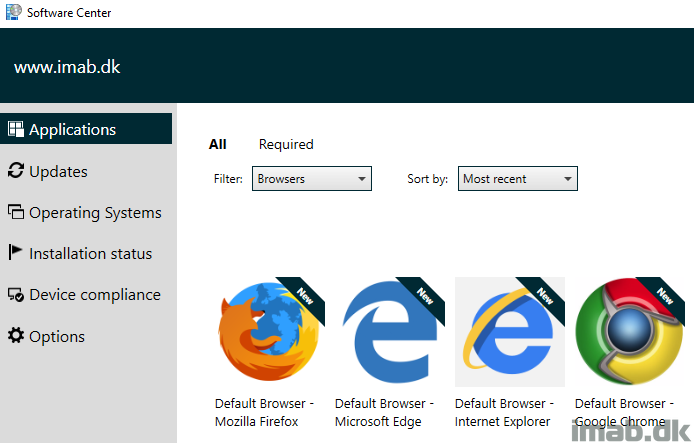694x443 pixels.
Task: Open the Applications section label
Action: click(73, 130)
